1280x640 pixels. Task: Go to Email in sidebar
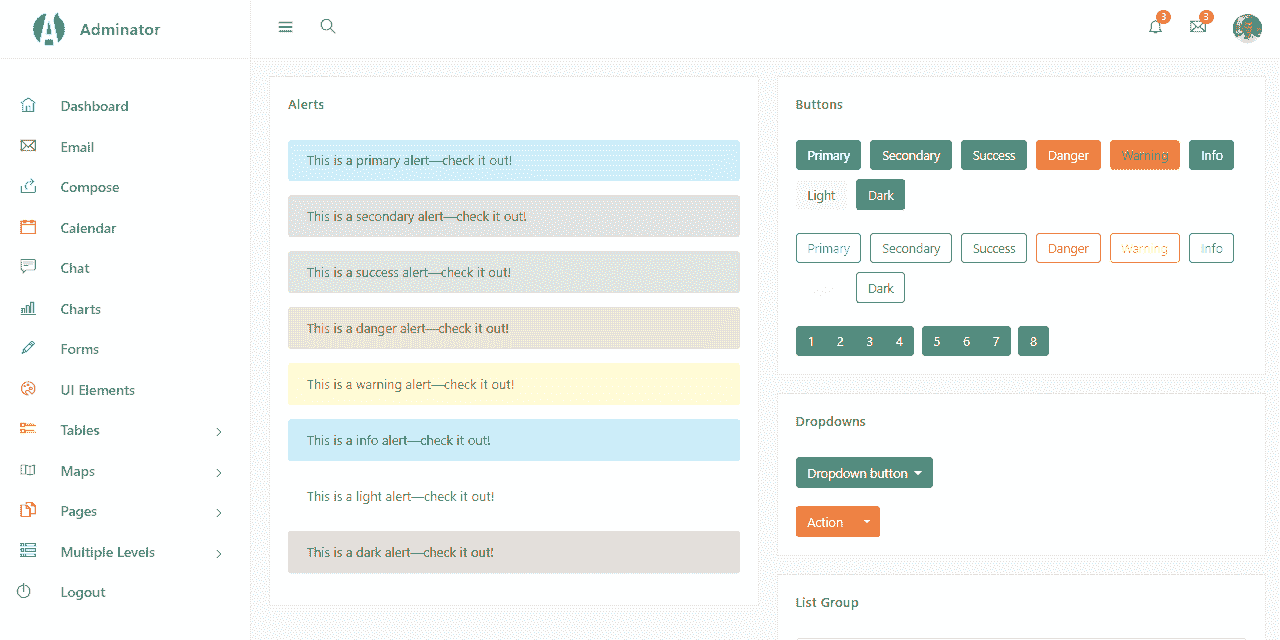pyautogui.click(x=77, y=147)
